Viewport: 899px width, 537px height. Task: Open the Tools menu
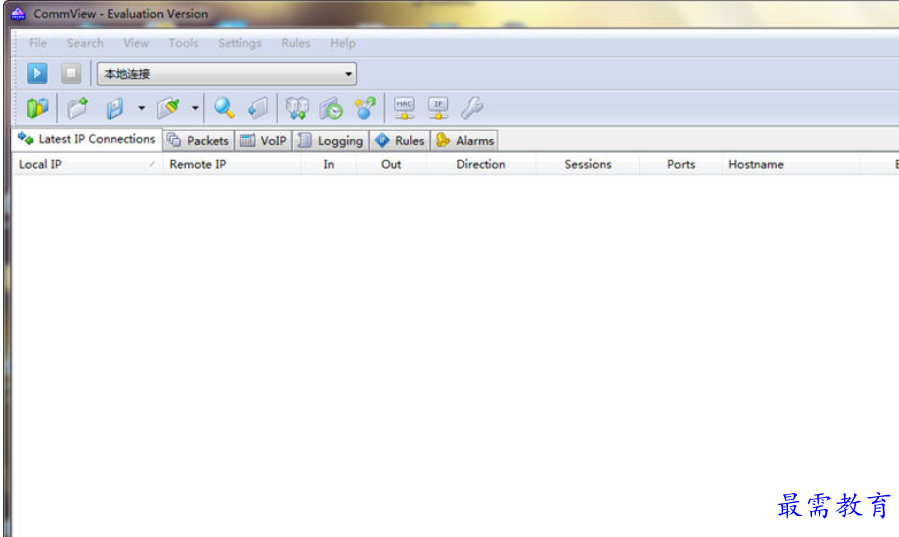click(x=183, y=43)
